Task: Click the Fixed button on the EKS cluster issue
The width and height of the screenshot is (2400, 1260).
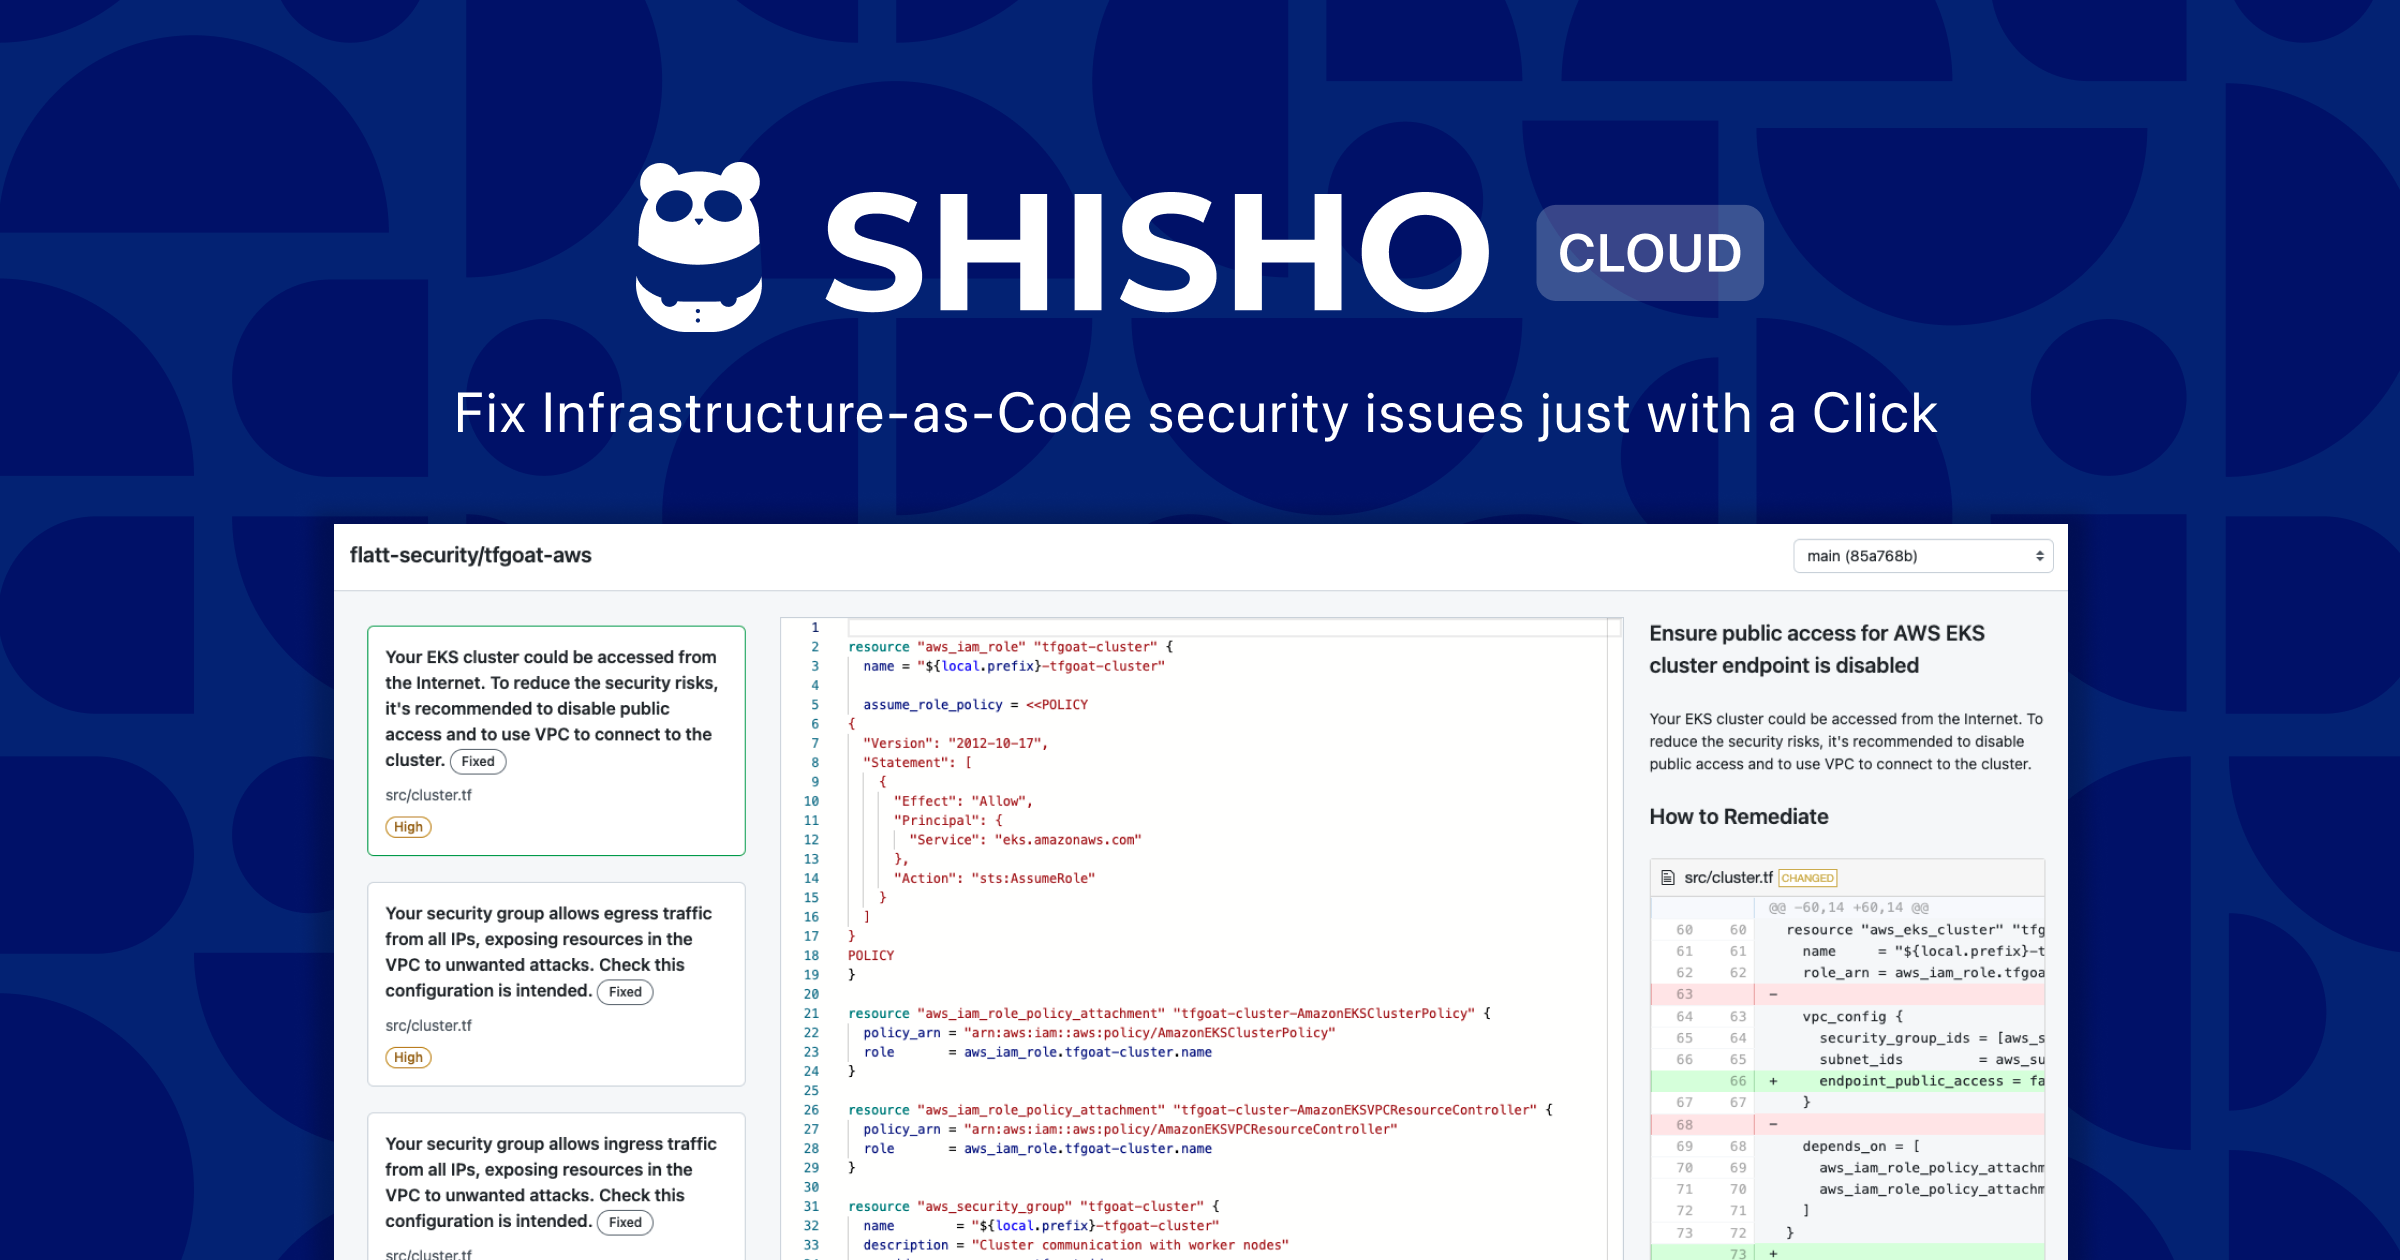Action: (x=478, y=761)
